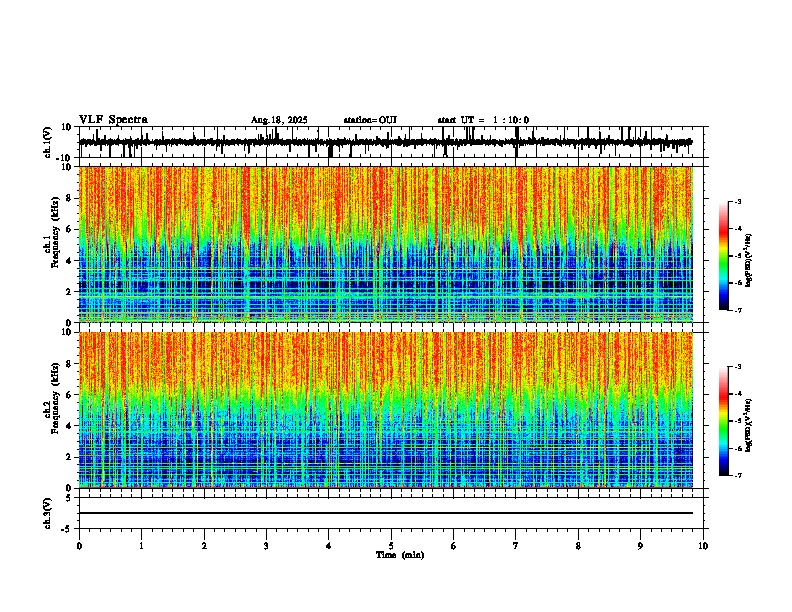This screenshot has height=612, width=792.
Task: Click time axis tick label "8"
Action: pos(578,546)
